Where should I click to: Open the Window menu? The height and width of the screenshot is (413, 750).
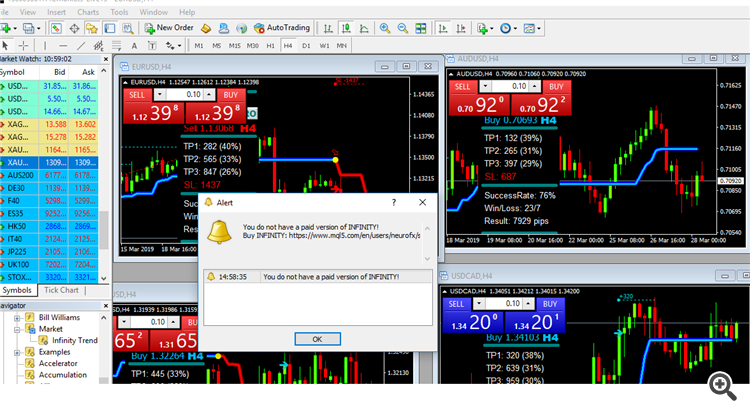pyautogui.click(x=154, y=12)
